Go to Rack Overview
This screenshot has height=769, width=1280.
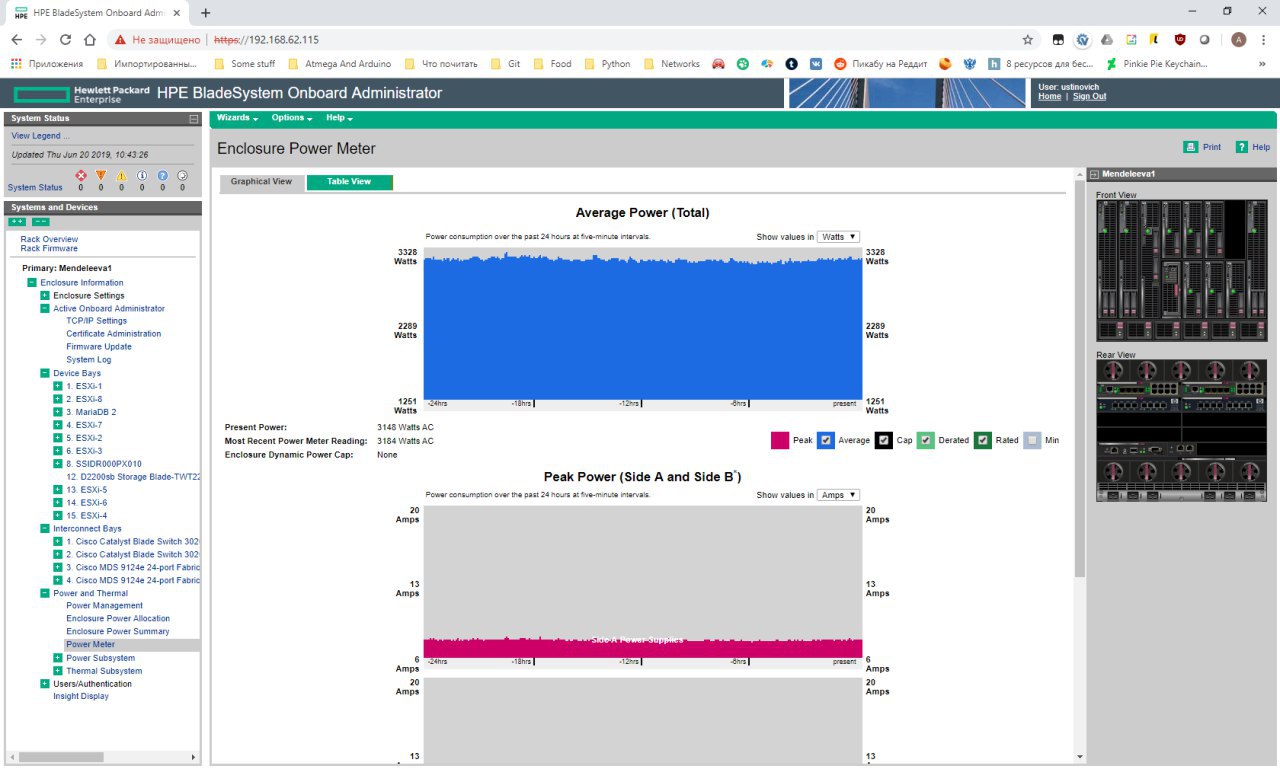tap(49, 239)
